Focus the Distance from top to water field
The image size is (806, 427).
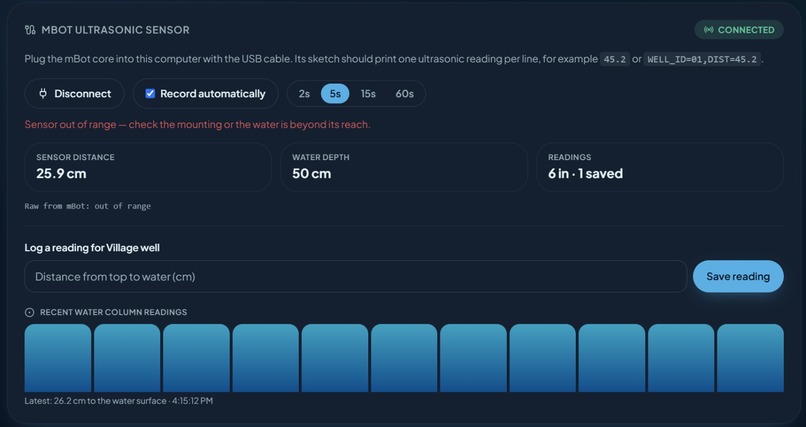pos(356,276)
